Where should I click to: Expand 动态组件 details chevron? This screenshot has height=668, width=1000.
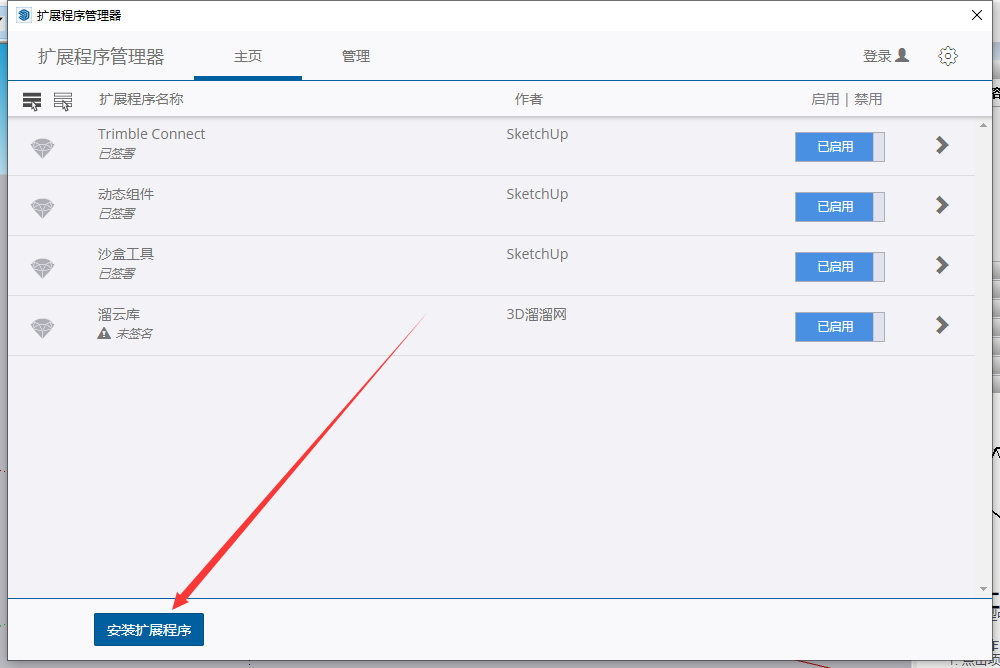(942, 205)
